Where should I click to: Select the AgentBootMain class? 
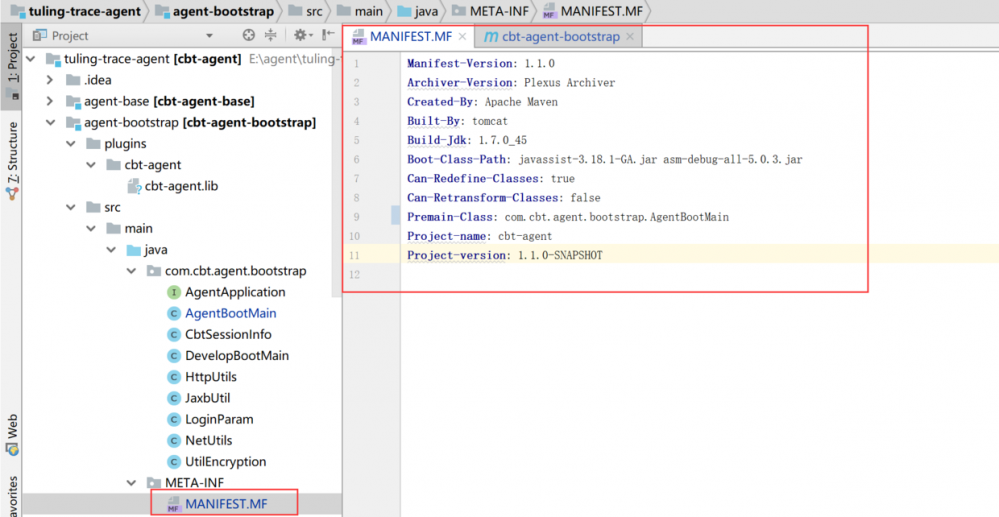coord(231,313)
